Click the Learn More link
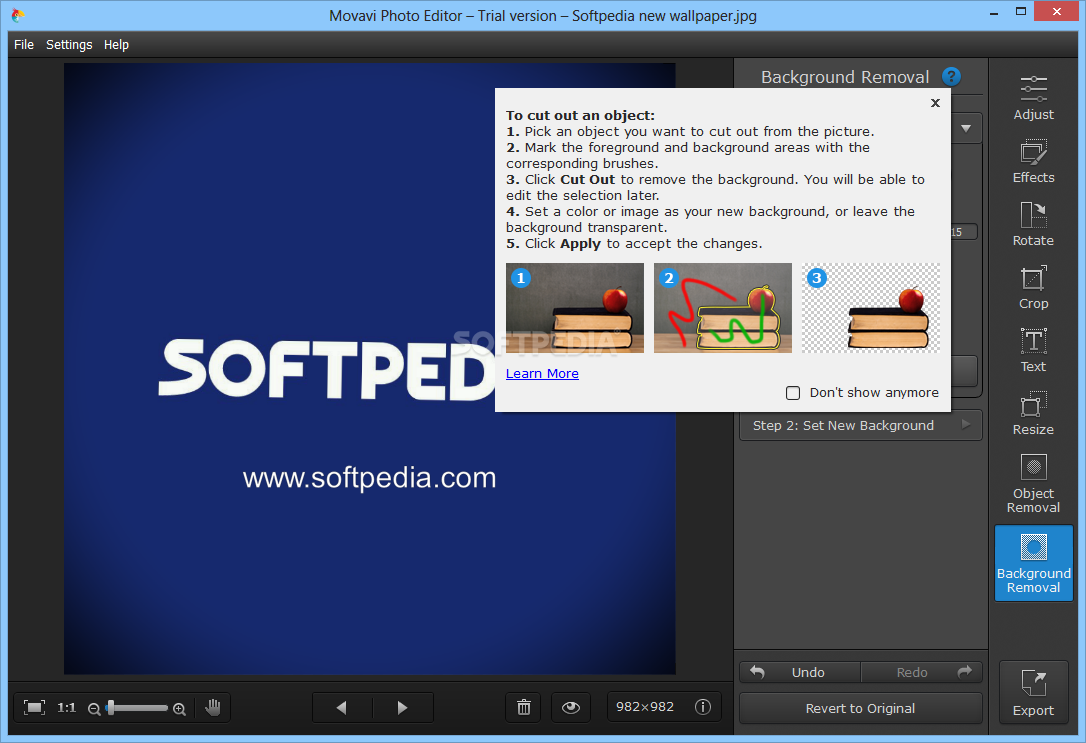Viewport: 1086px width, 743px height. click(542, 373)
